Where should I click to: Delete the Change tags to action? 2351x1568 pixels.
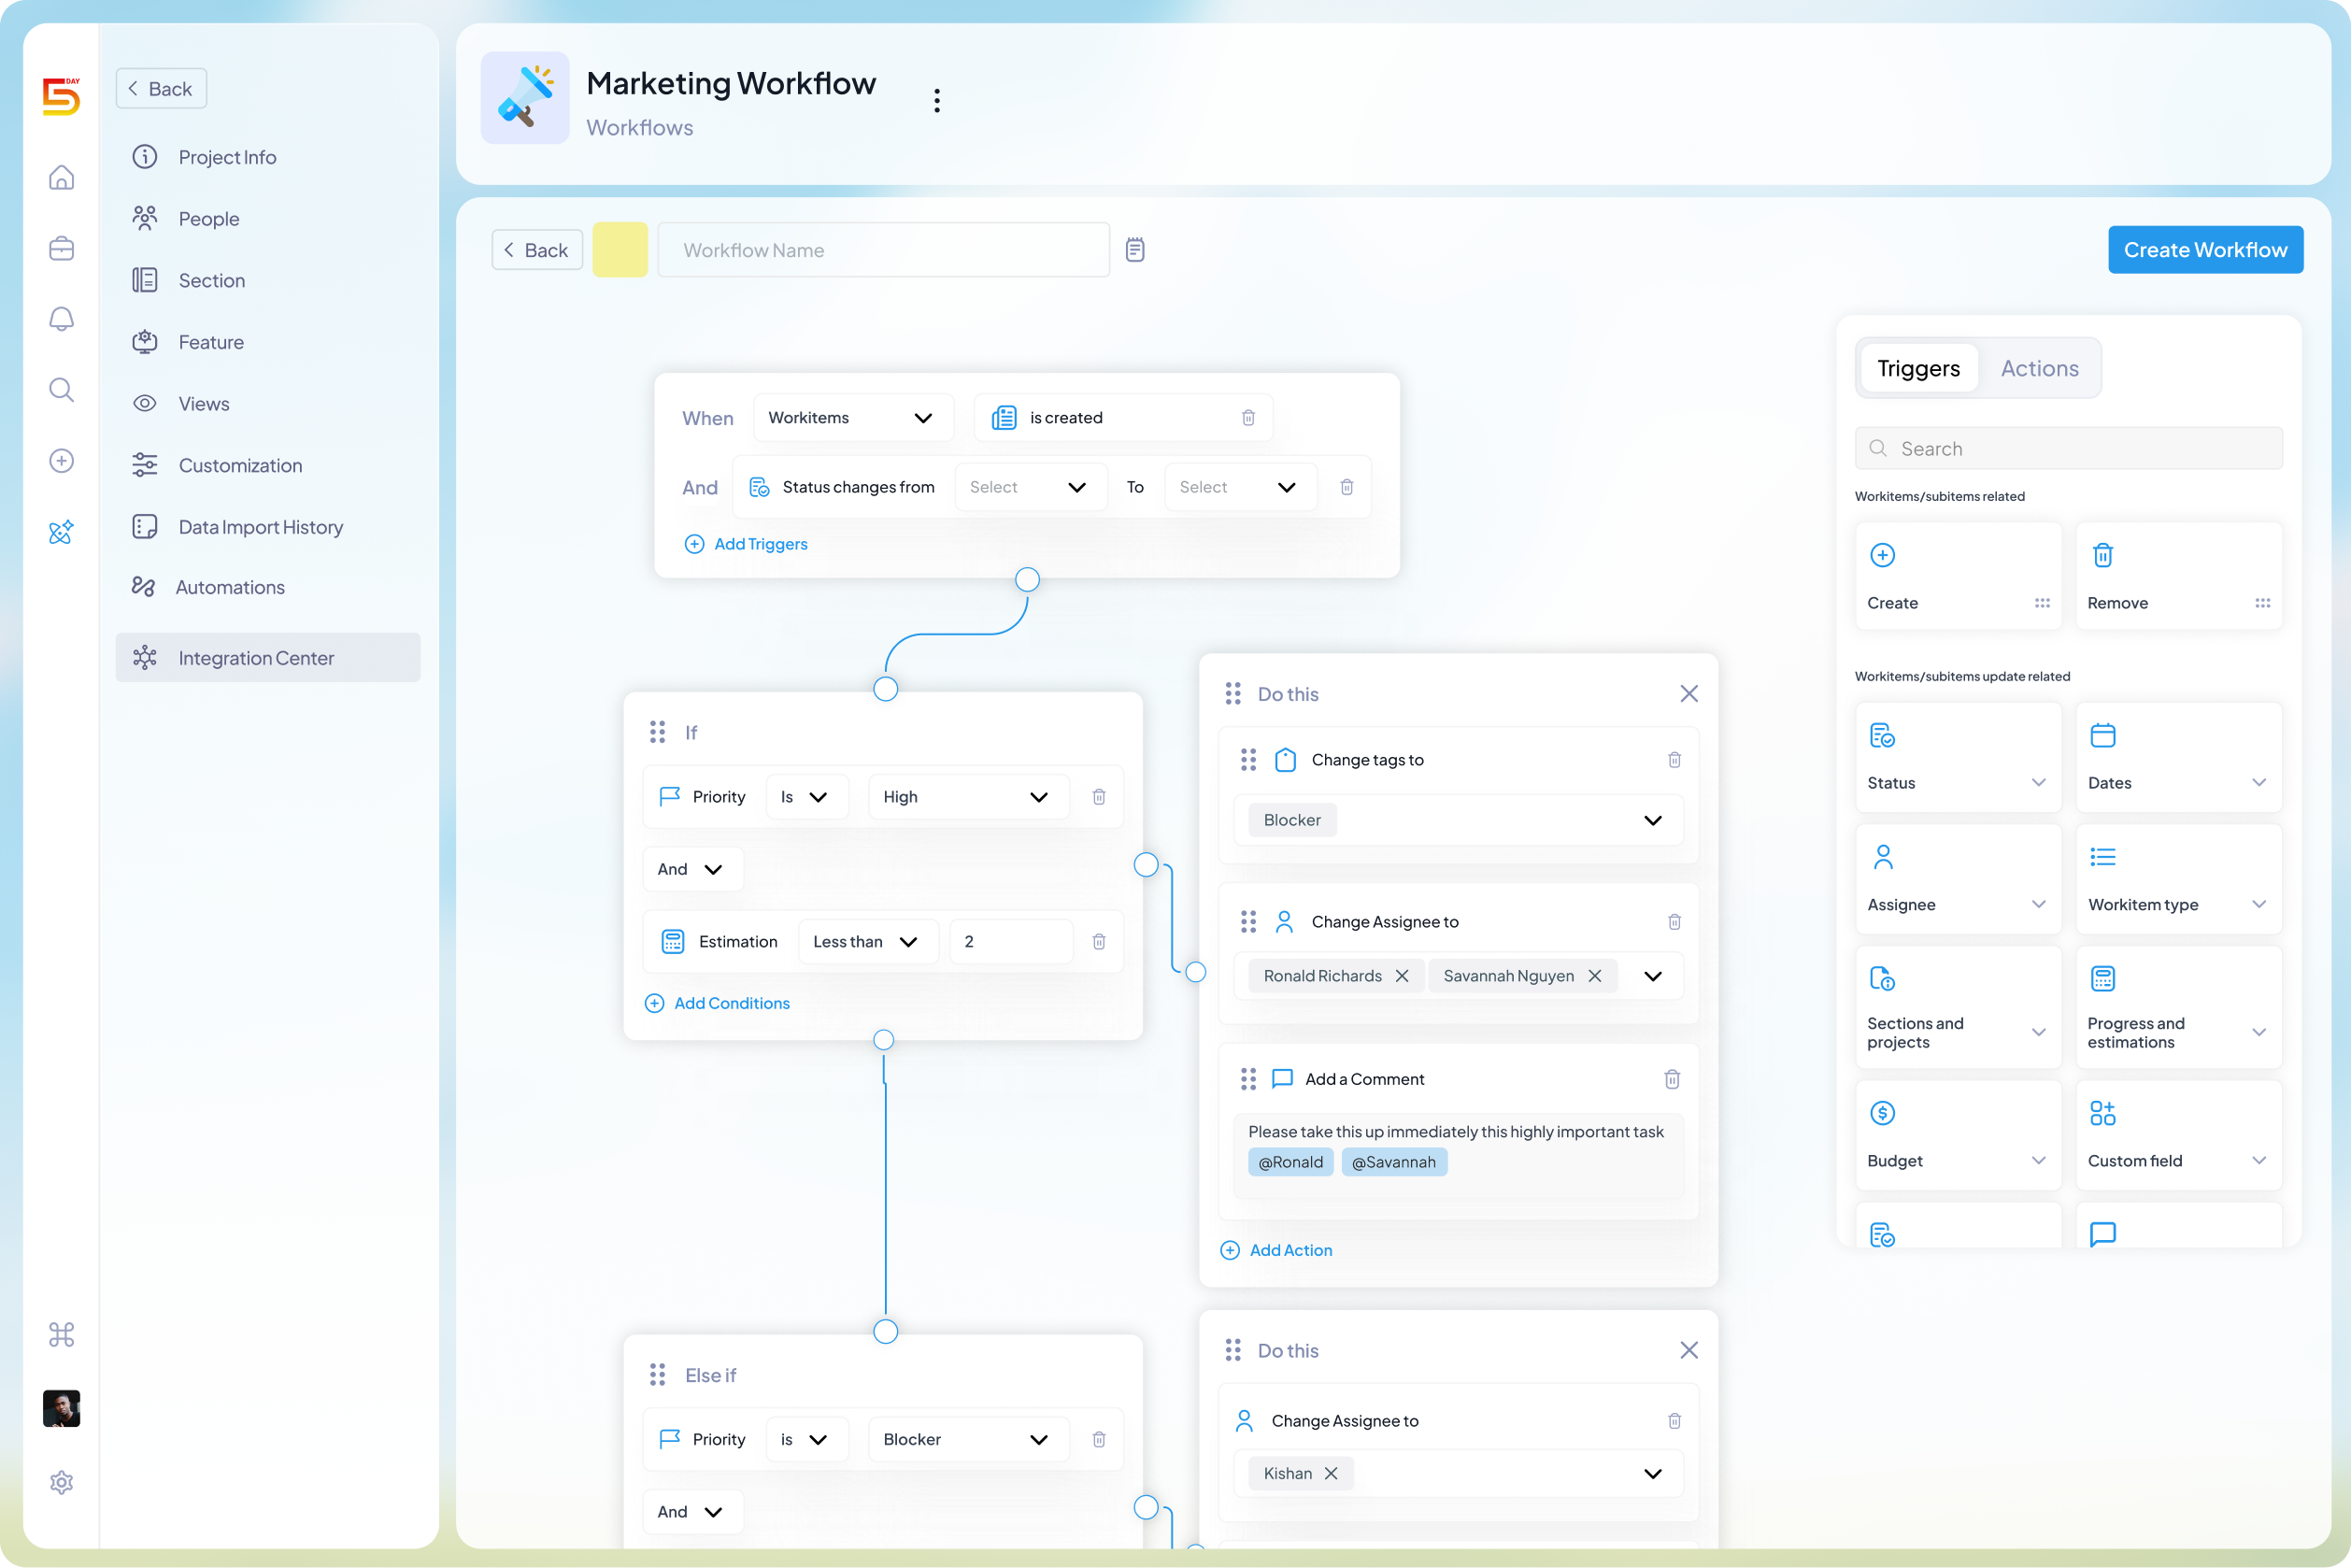[x=1674, y=760]
